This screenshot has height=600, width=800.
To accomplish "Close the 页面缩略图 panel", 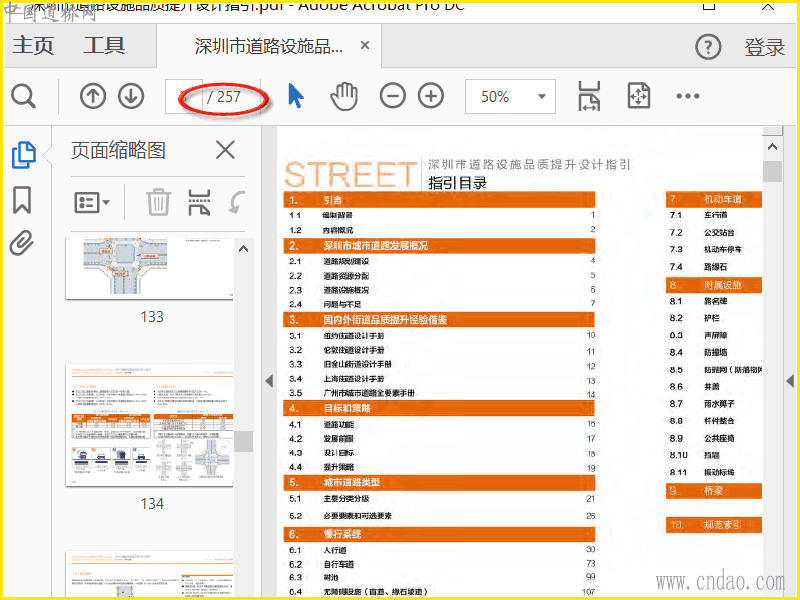I will [225, 151].
